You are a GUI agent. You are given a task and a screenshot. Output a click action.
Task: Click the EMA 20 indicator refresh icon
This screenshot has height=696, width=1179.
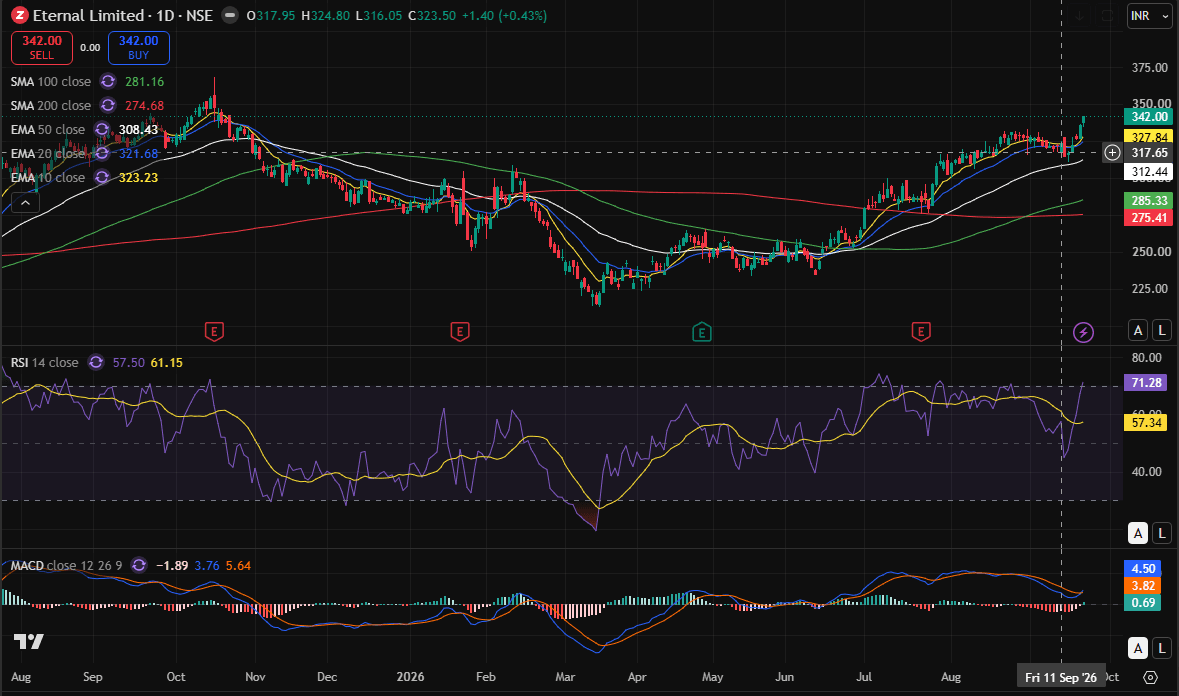point(102,153)
